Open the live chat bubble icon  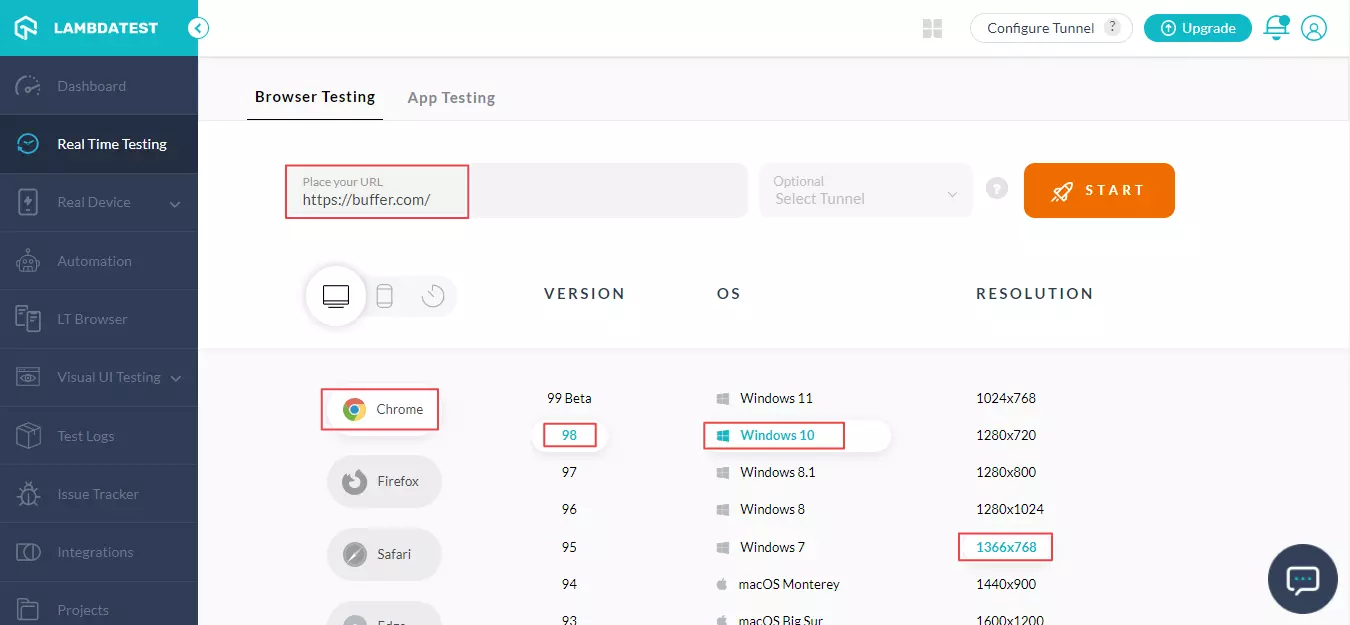tap(1302, 578)
